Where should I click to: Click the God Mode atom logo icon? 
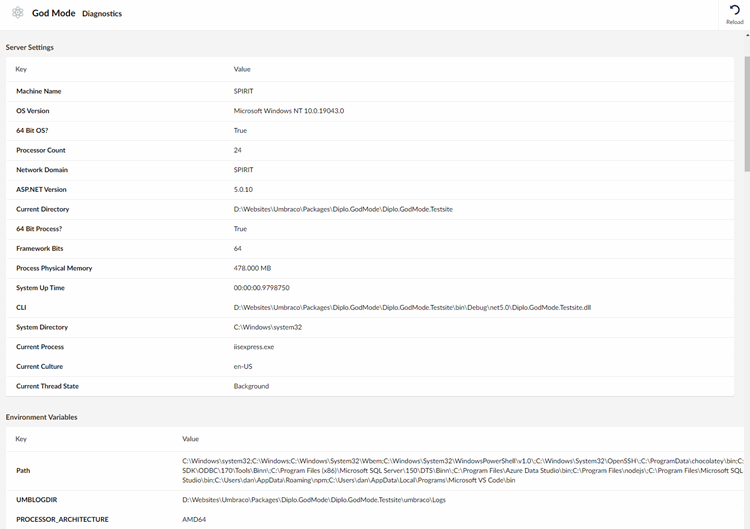click(18, 13)
